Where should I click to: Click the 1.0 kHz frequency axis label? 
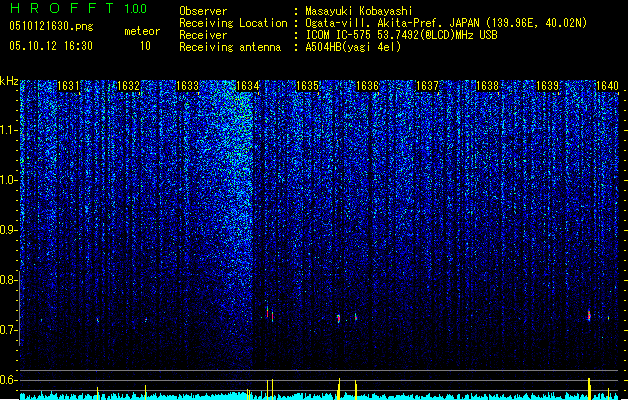click(9, 180)
